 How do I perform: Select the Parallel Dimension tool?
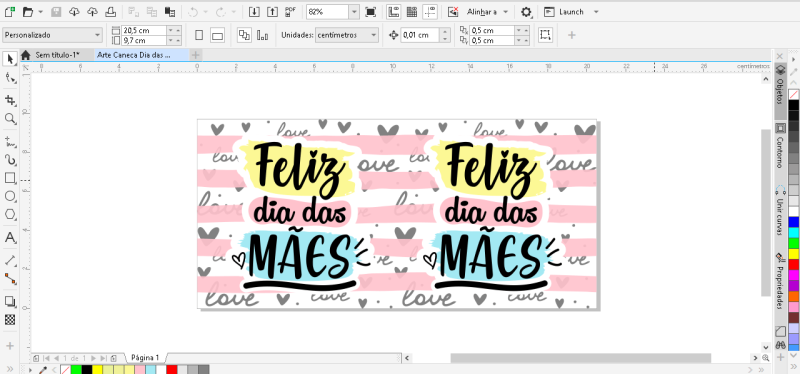[x=10, y=260]
